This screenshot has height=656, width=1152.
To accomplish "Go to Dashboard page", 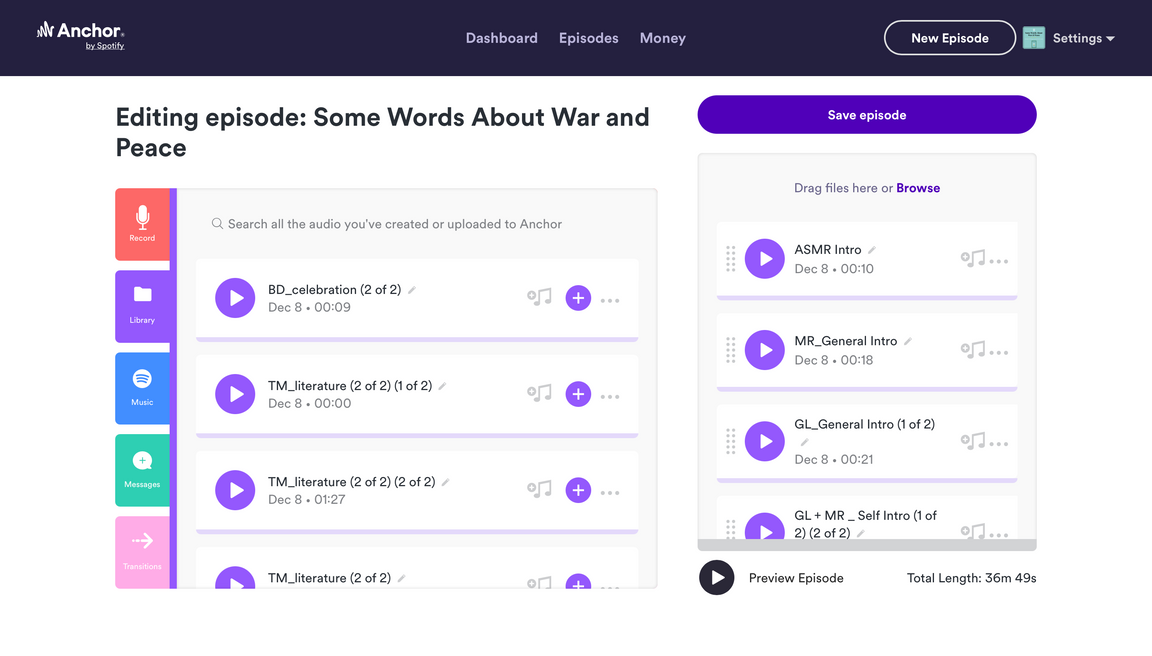I will pos(502,38).
